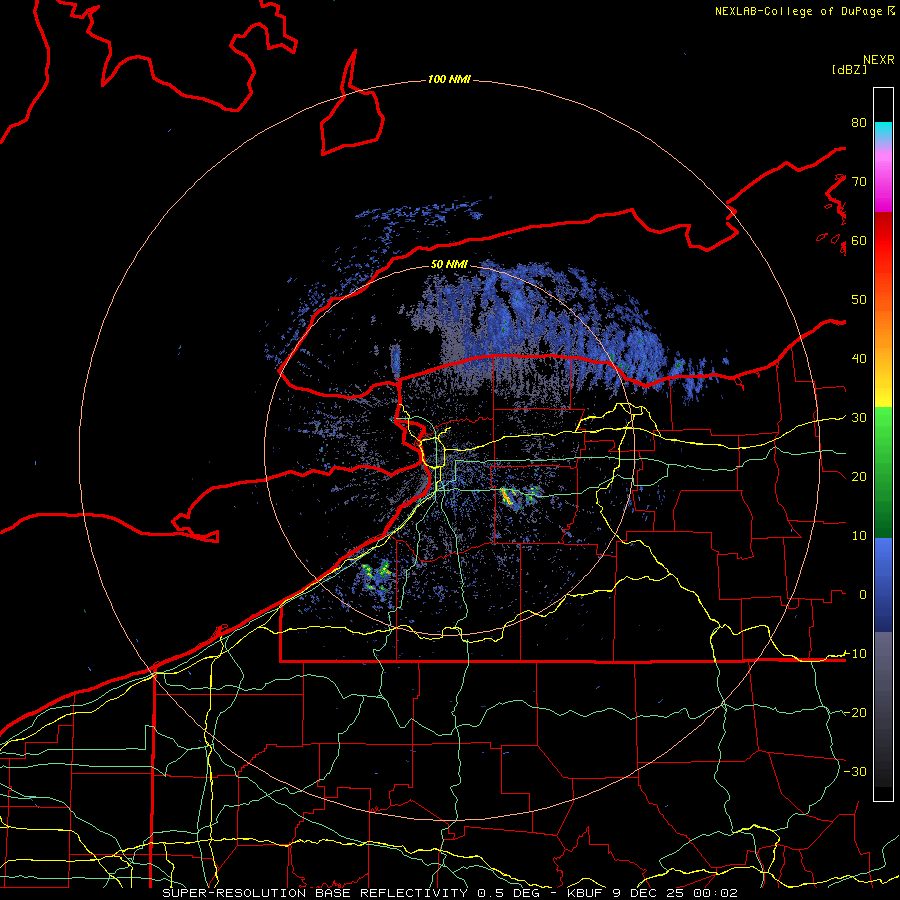
Task: Click the 70 value on dBZ scale
Action: pyautogui.click(x=859, y=182)
